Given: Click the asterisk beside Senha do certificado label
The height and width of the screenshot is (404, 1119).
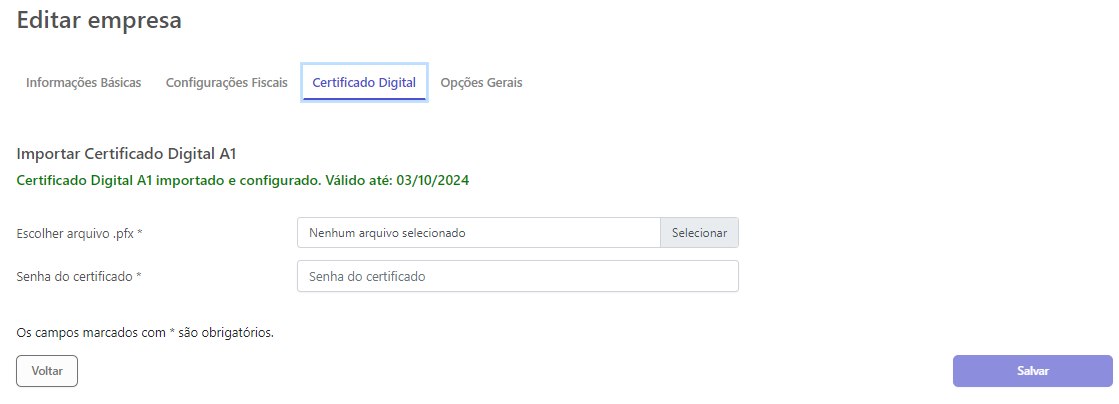Looking at the screenshot, I should (x=138, y=276).
